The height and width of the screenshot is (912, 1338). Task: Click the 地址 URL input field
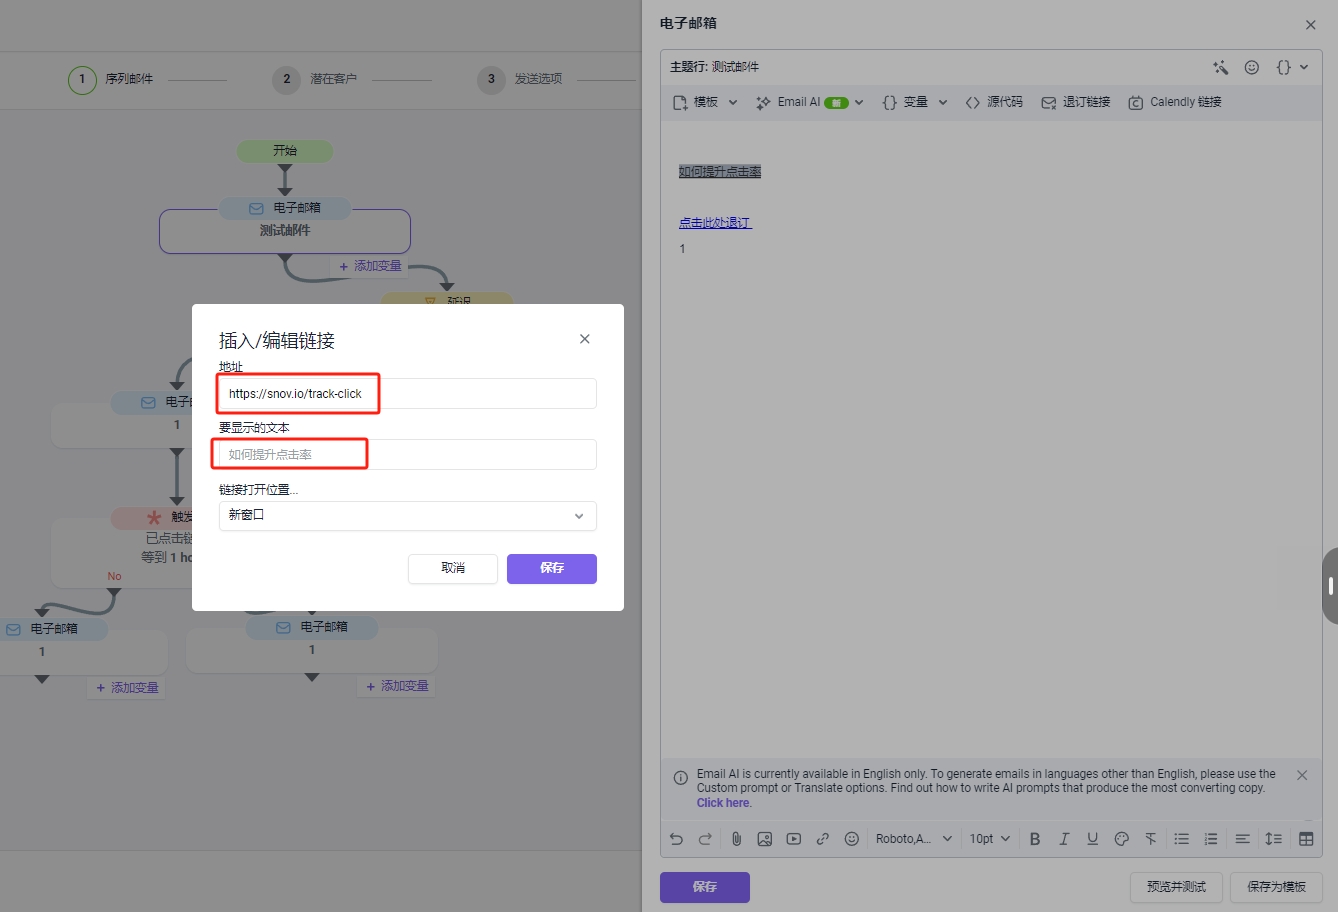click(x=408, y=394)
